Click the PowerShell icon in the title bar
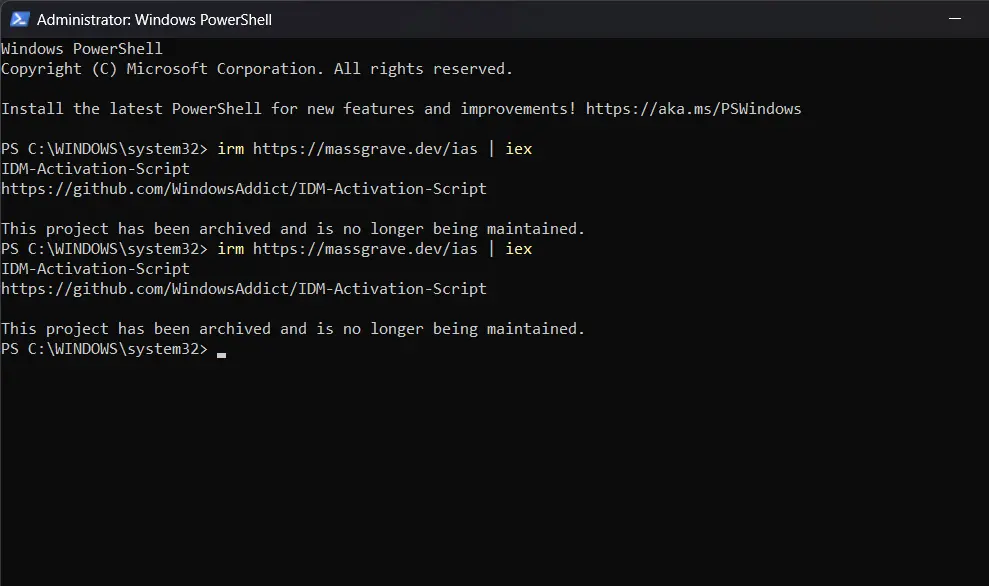989x586 pixels. coord(20,20)
